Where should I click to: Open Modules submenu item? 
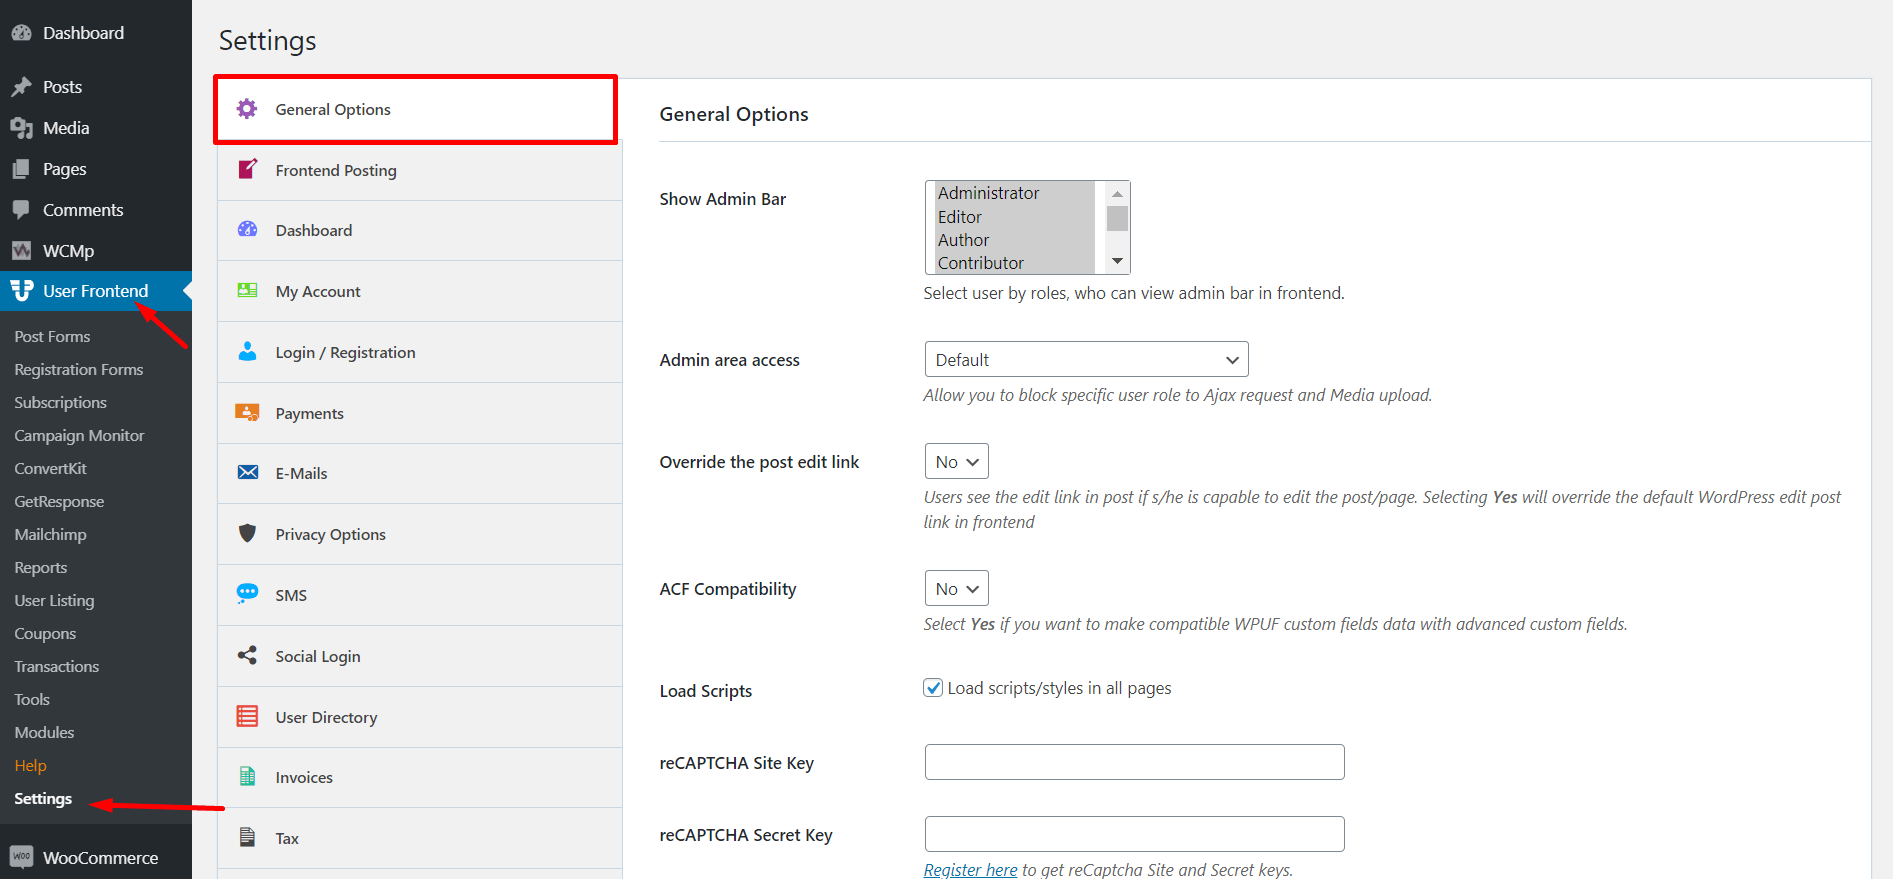pyautogui.click(x=44, y=733)
